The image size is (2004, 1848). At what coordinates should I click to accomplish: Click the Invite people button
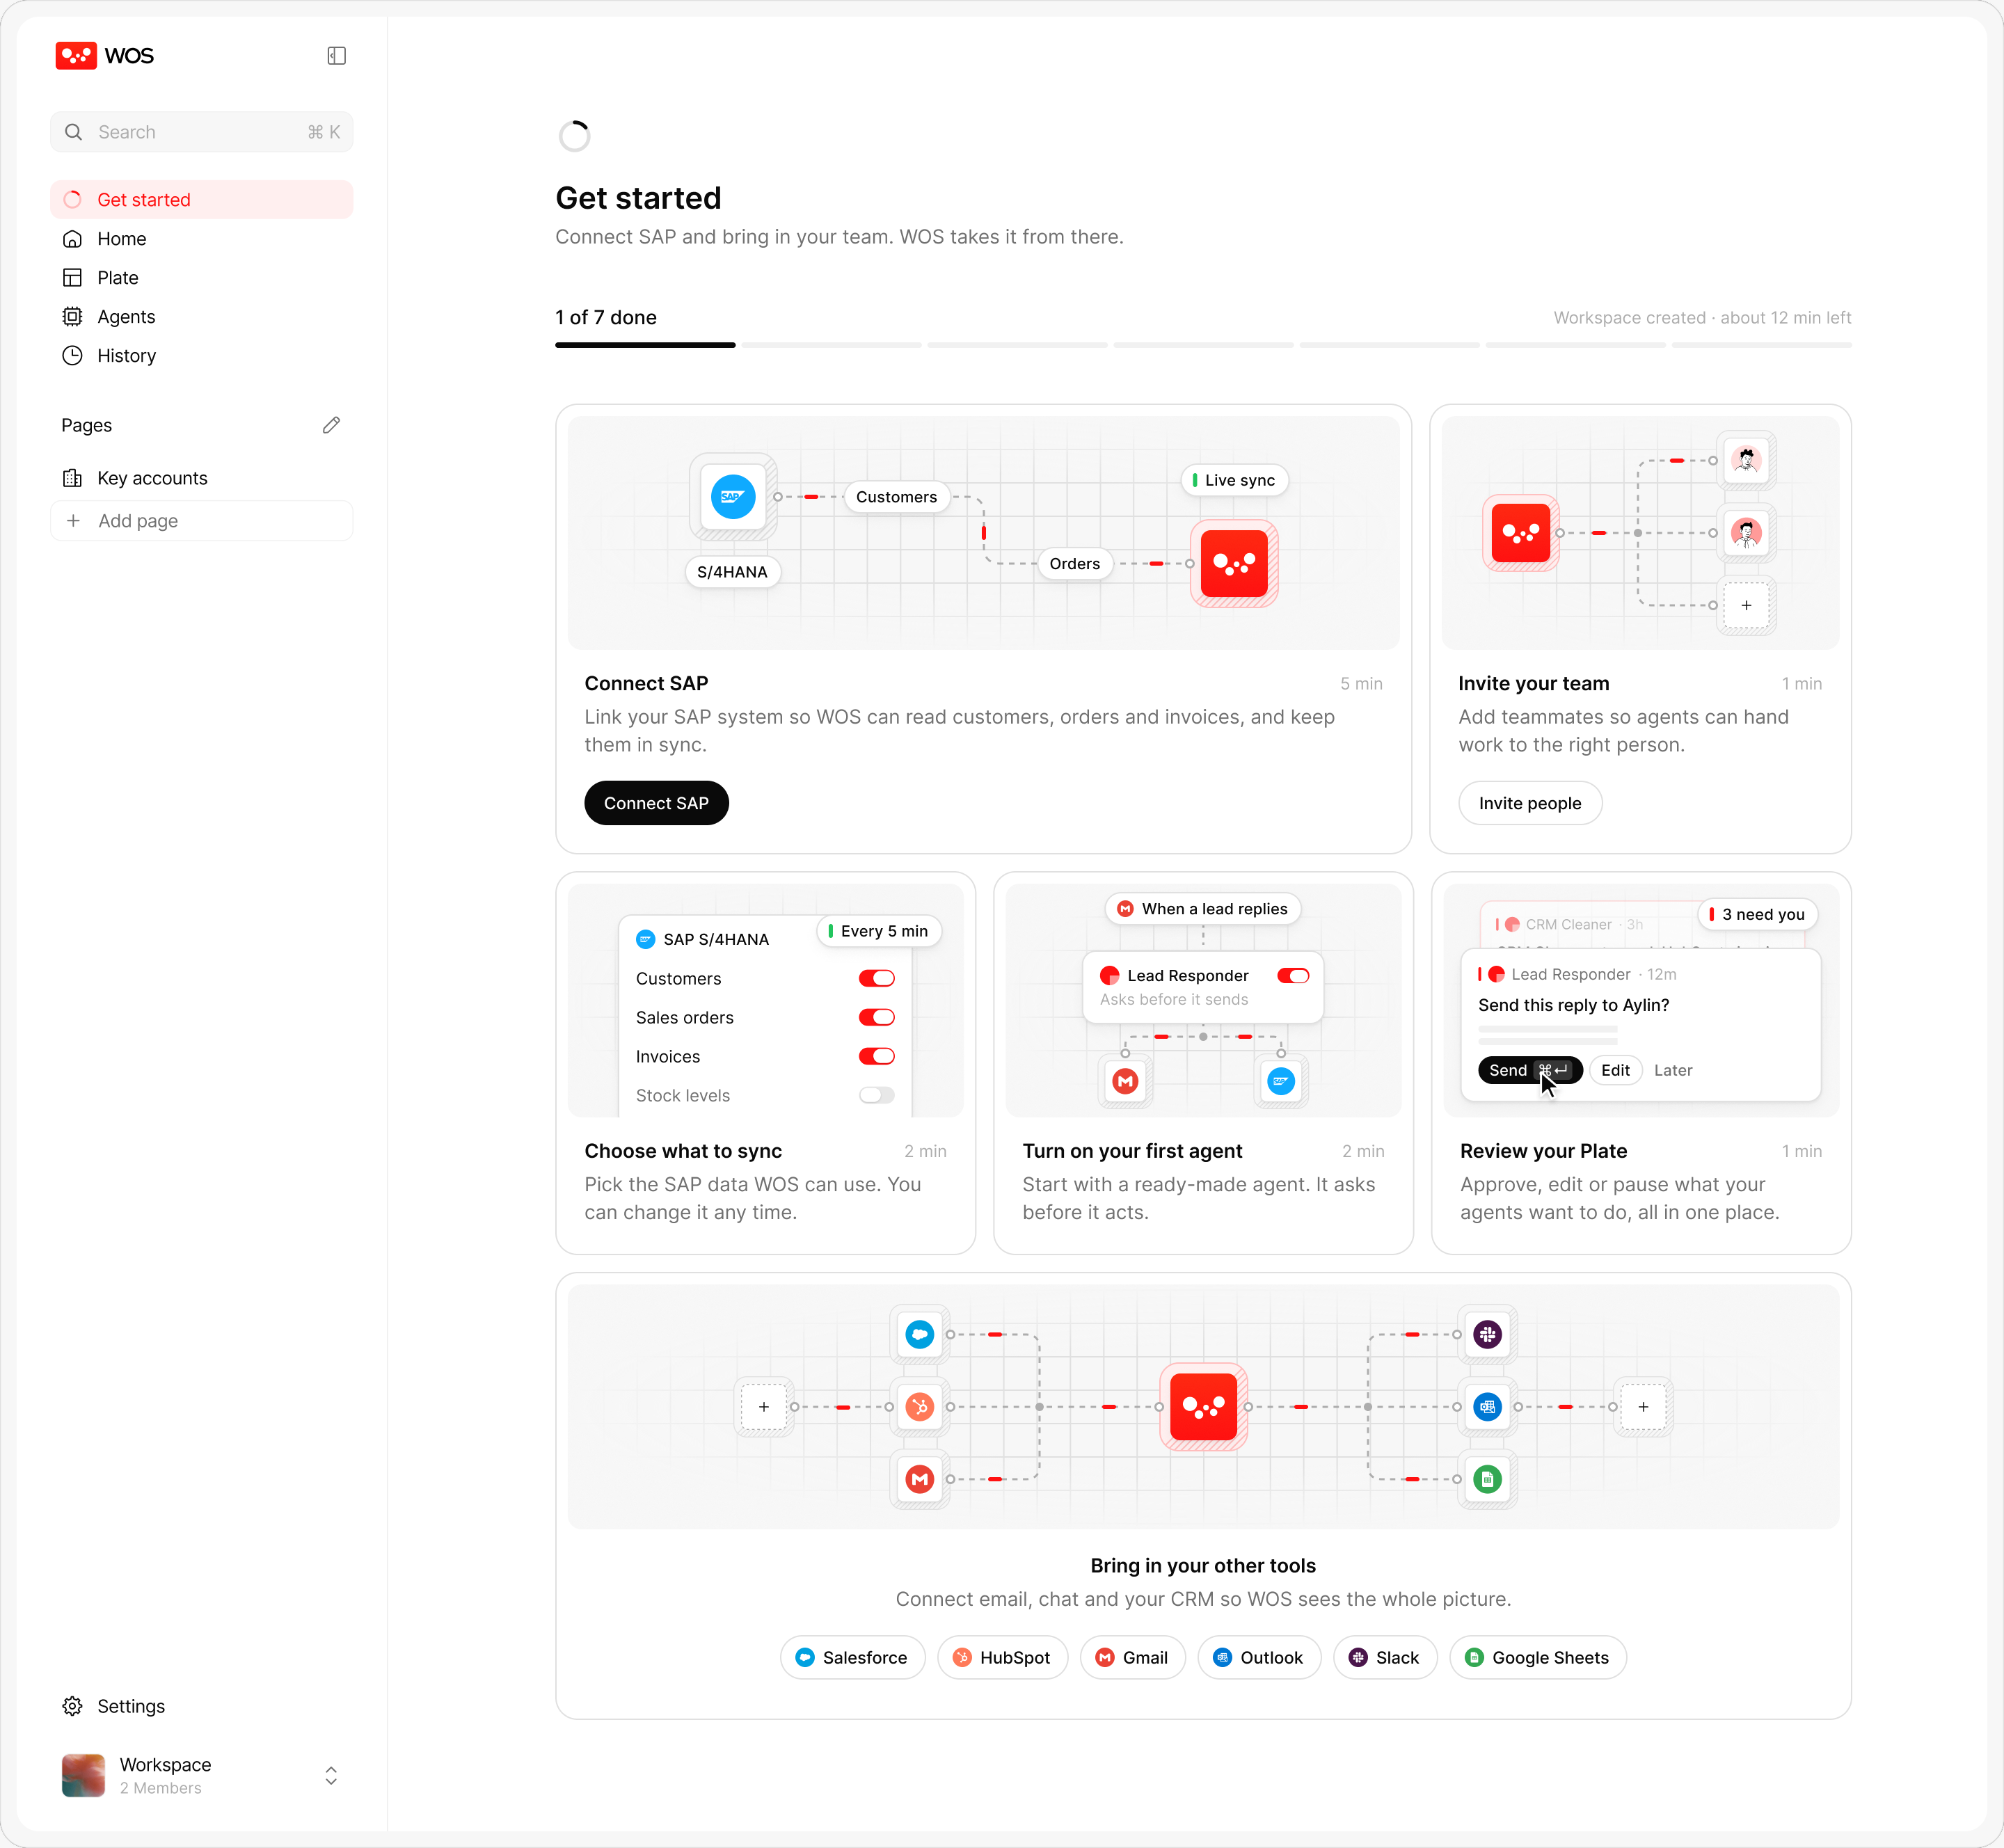(1530, 803)
